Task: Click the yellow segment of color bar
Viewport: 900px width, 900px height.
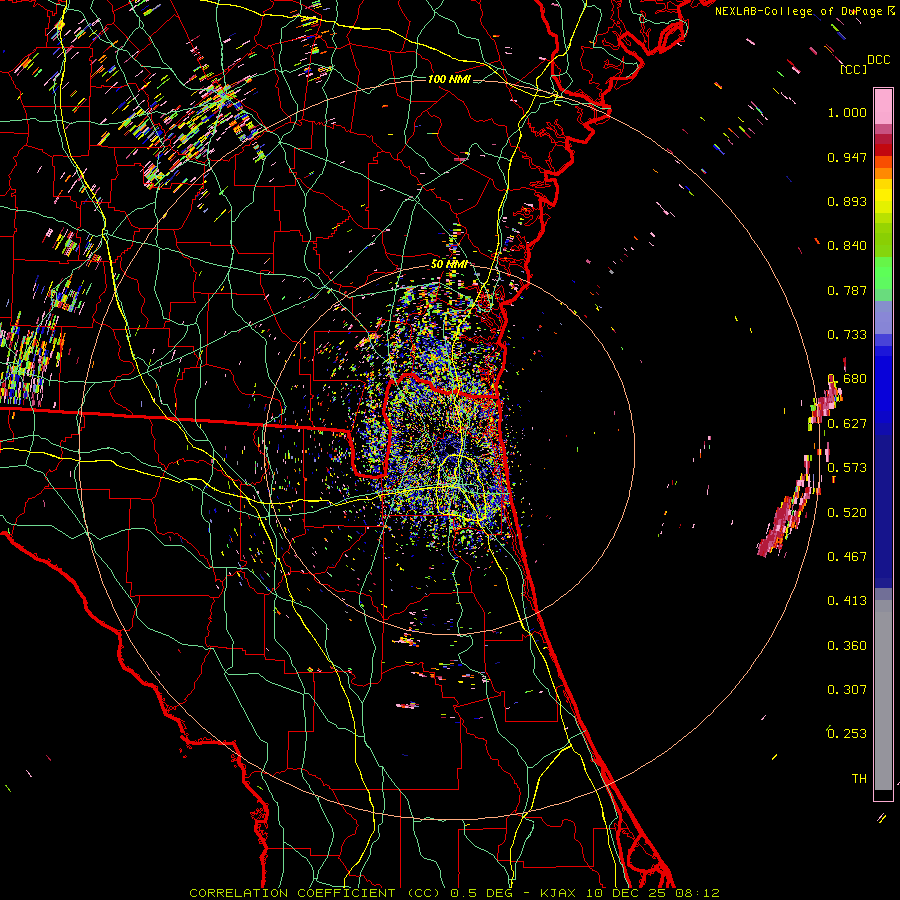Action: click(x=883, y=197)
